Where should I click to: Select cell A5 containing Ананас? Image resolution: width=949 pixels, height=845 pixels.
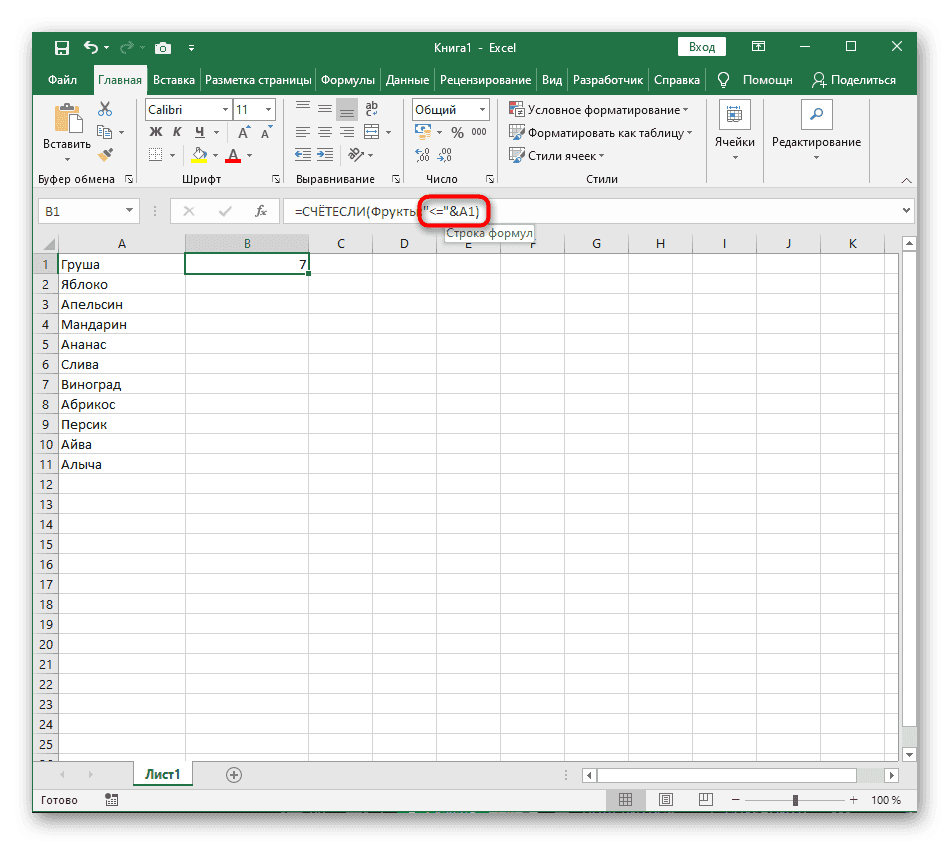tap(121, 345)
